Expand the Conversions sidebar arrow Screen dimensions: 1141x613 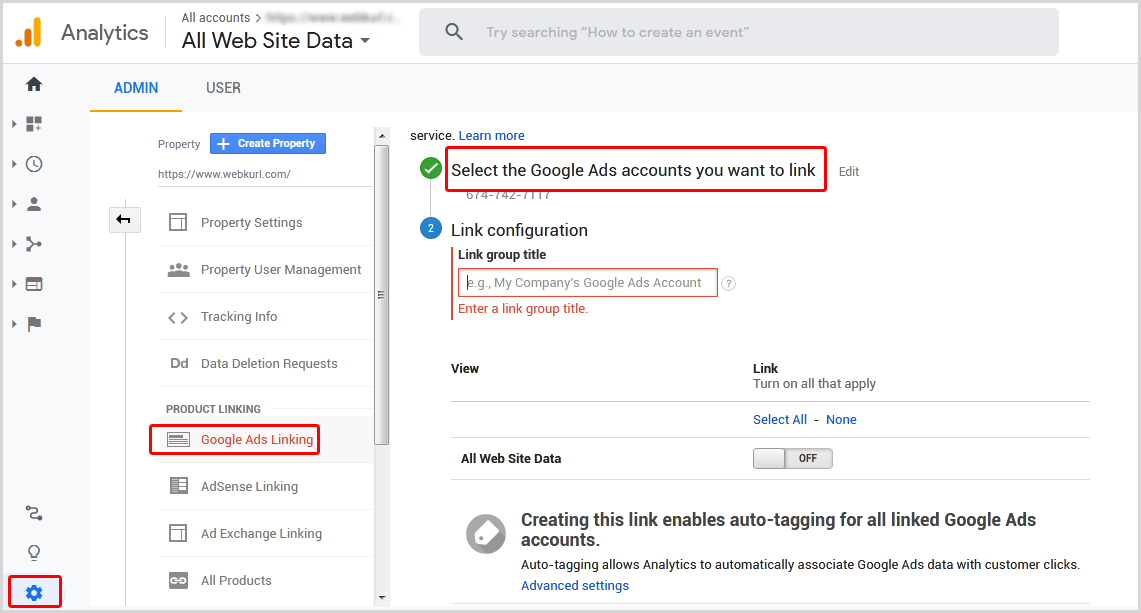(14, 324)
